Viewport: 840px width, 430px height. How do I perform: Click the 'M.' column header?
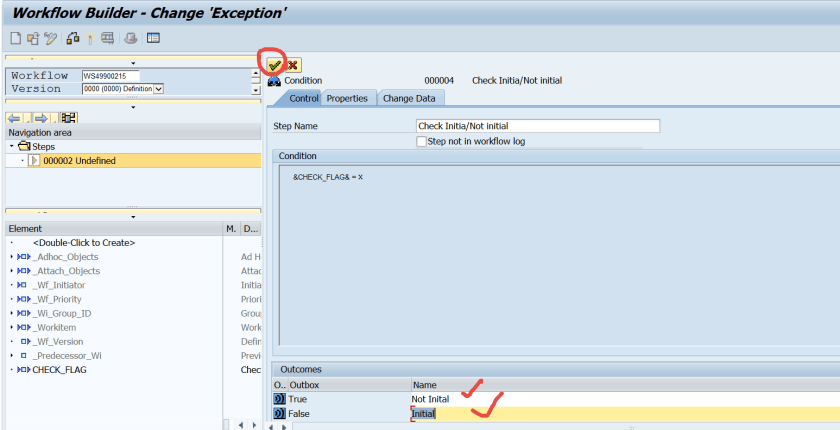231,229
